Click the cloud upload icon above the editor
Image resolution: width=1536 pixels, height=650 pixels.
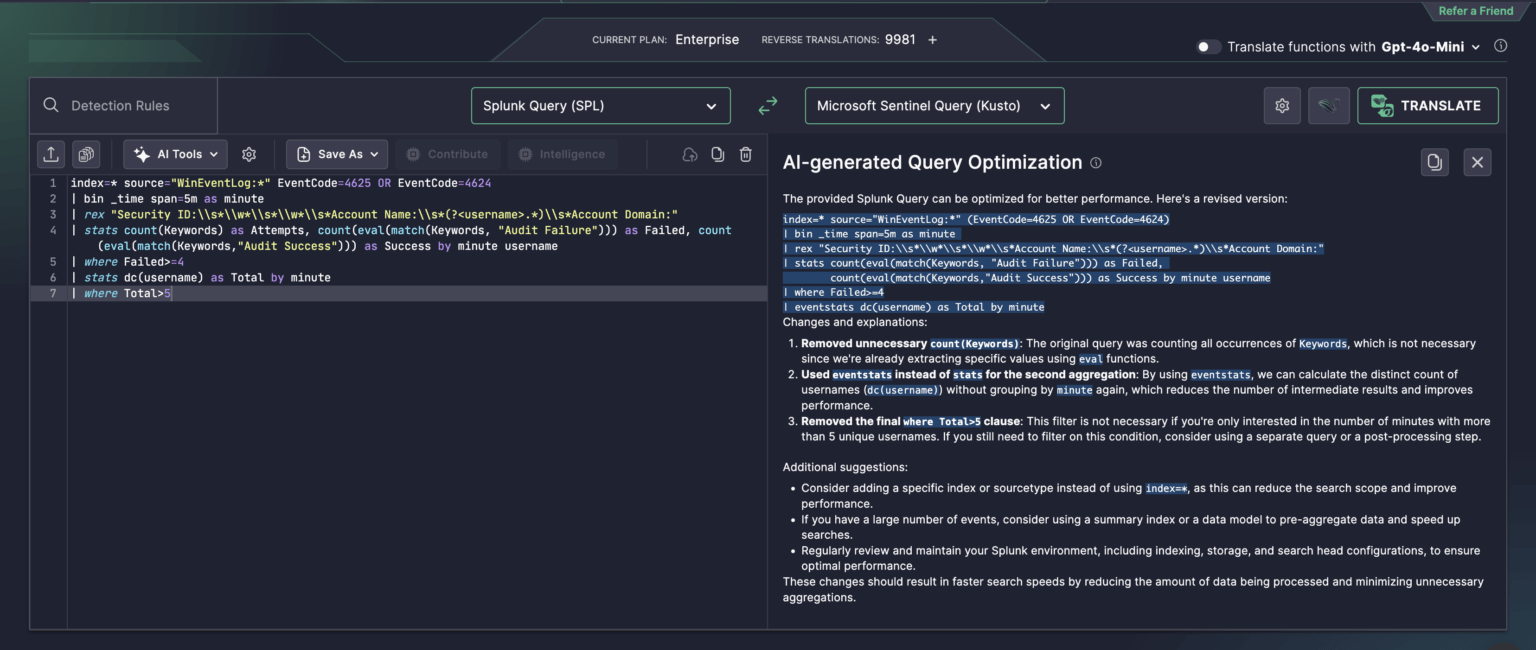(x=689, y=154)
